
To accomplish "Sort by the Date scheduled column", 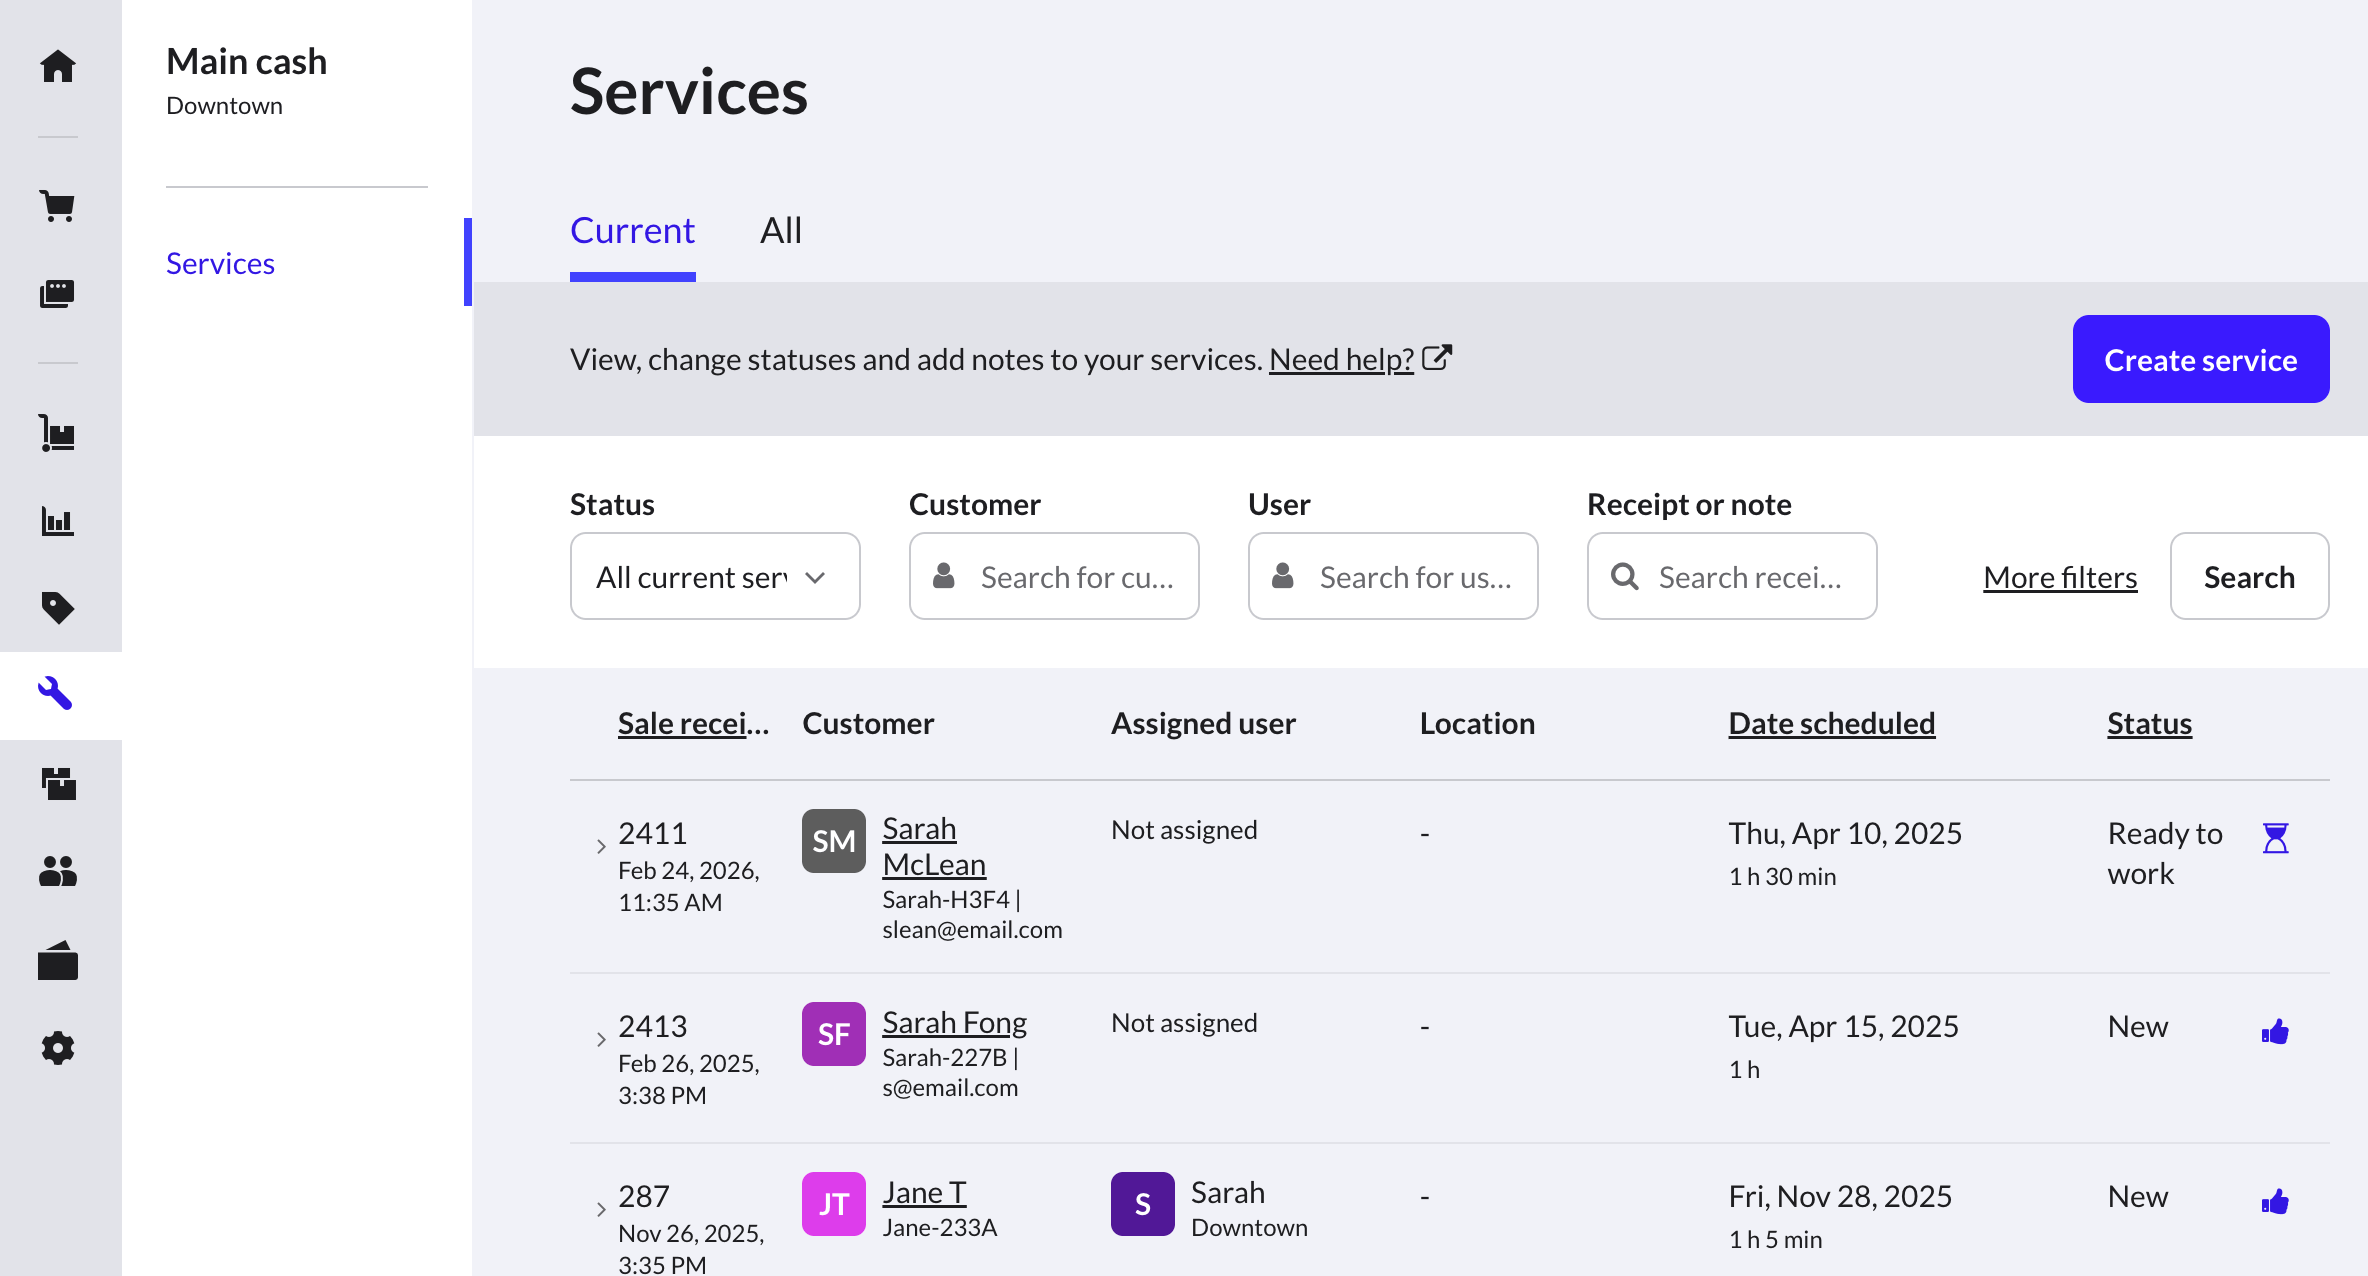I will [1831, 723].
